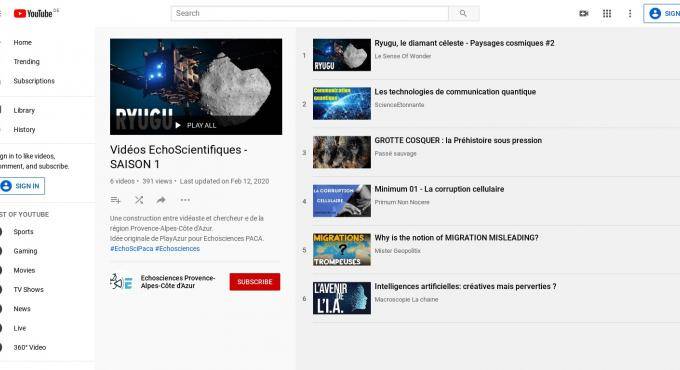The image size is (680, 370).
Task: Click channel name 'ScienceEtonnante'
Action: pyautogui.click(x=399, y=105)
